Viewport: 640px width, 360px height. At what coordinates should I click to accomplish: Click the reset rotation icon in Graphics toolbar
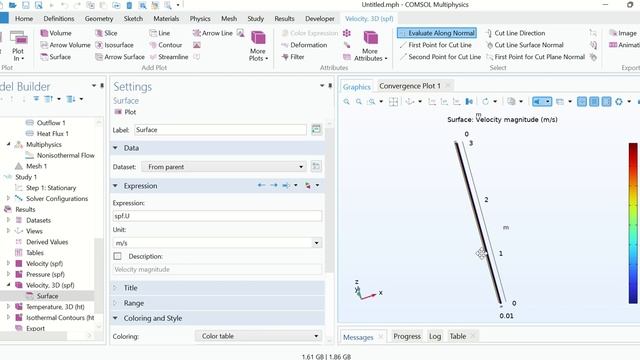coord(485,102)
